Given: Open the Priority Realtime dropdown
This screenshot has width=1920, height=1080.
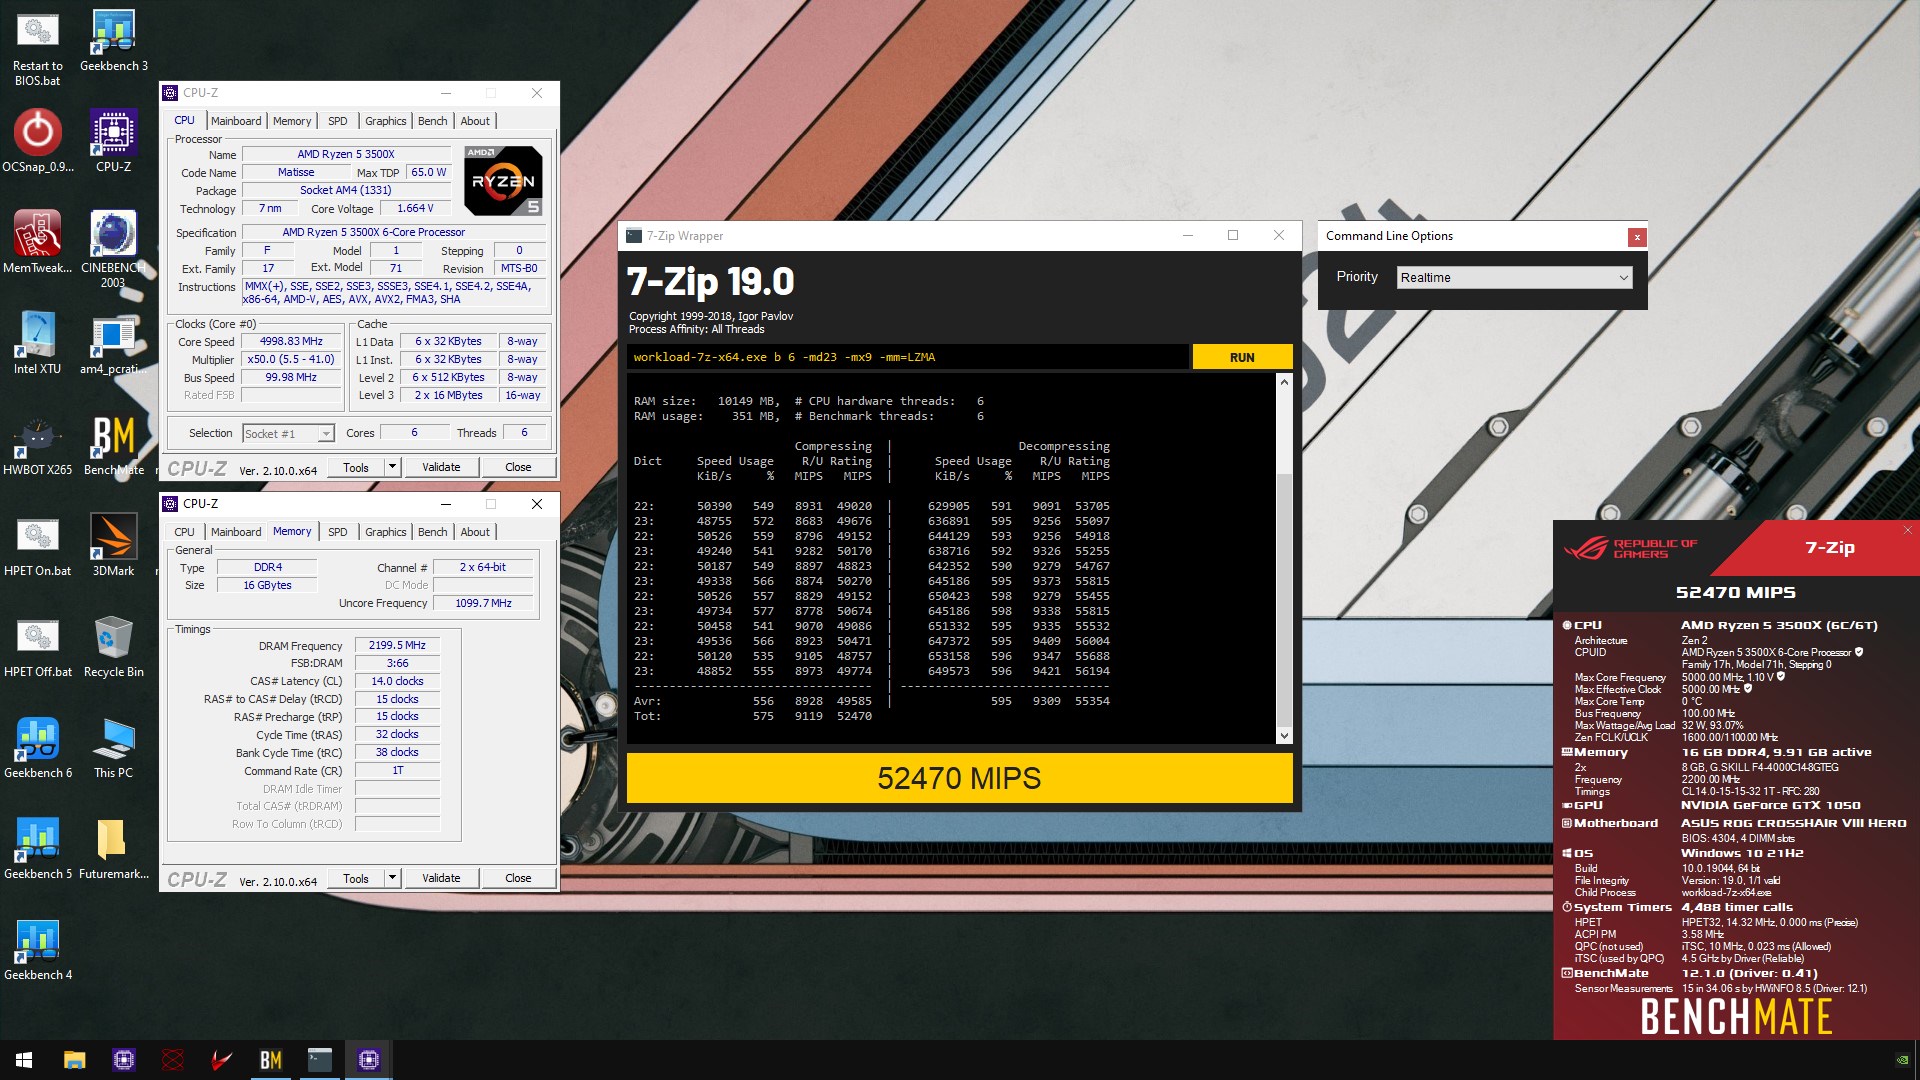Looking at the screenshot, I should tap(1514, 278).
